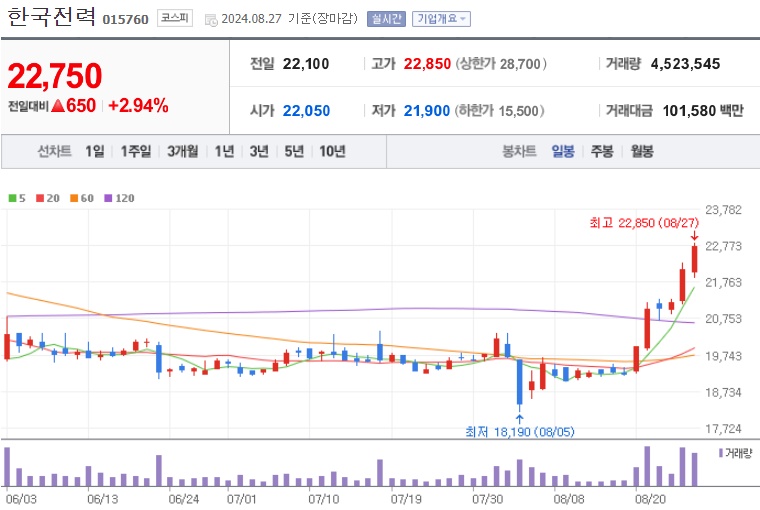The image size is (760, 510).
Task: Open the 기업개요 dropdown
Action: tap(441, 19)
